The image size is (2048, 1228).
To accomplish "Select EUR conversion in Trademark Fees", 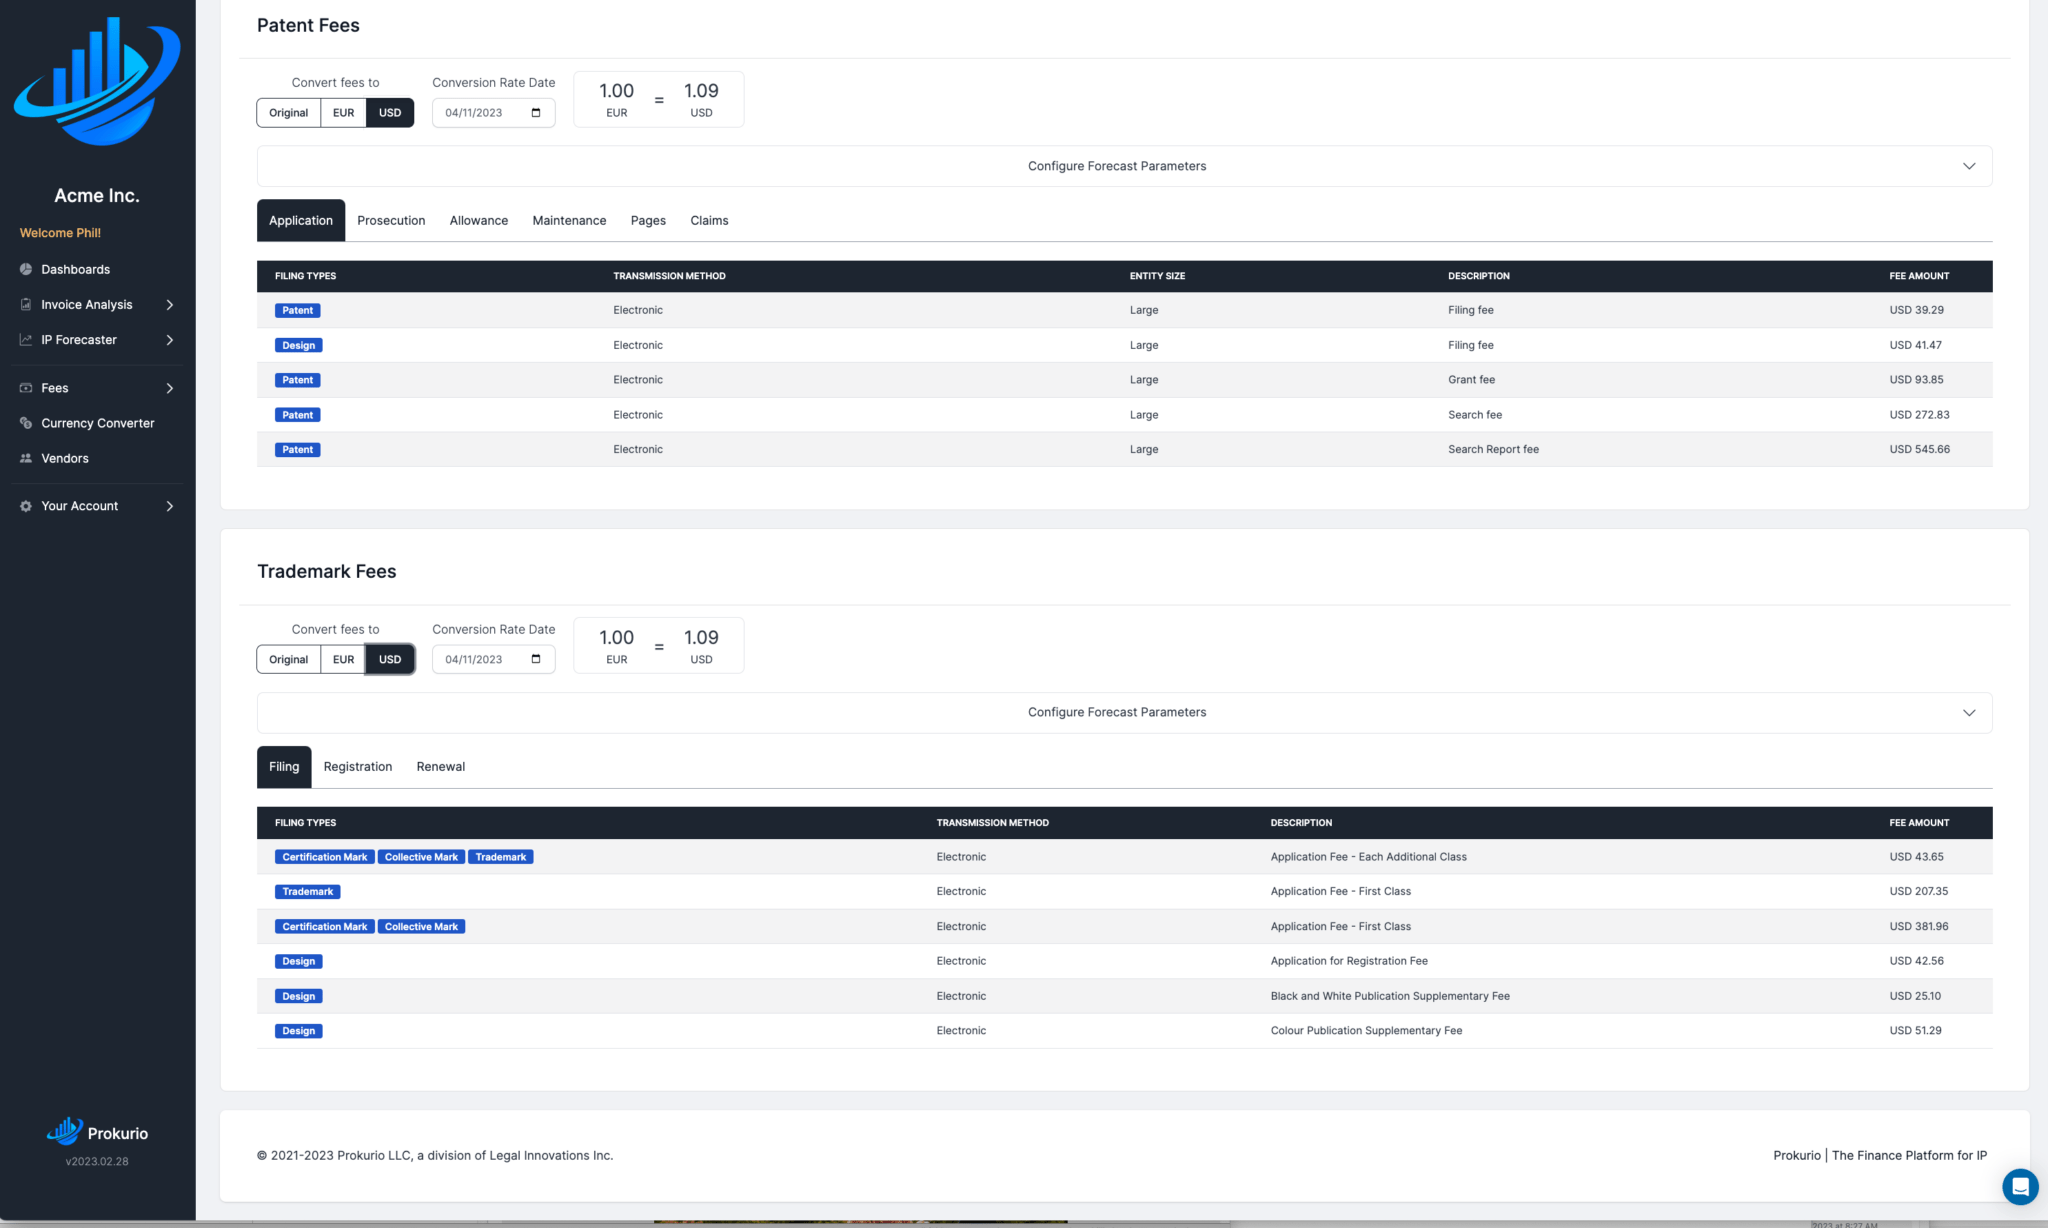I will (343, 659).
